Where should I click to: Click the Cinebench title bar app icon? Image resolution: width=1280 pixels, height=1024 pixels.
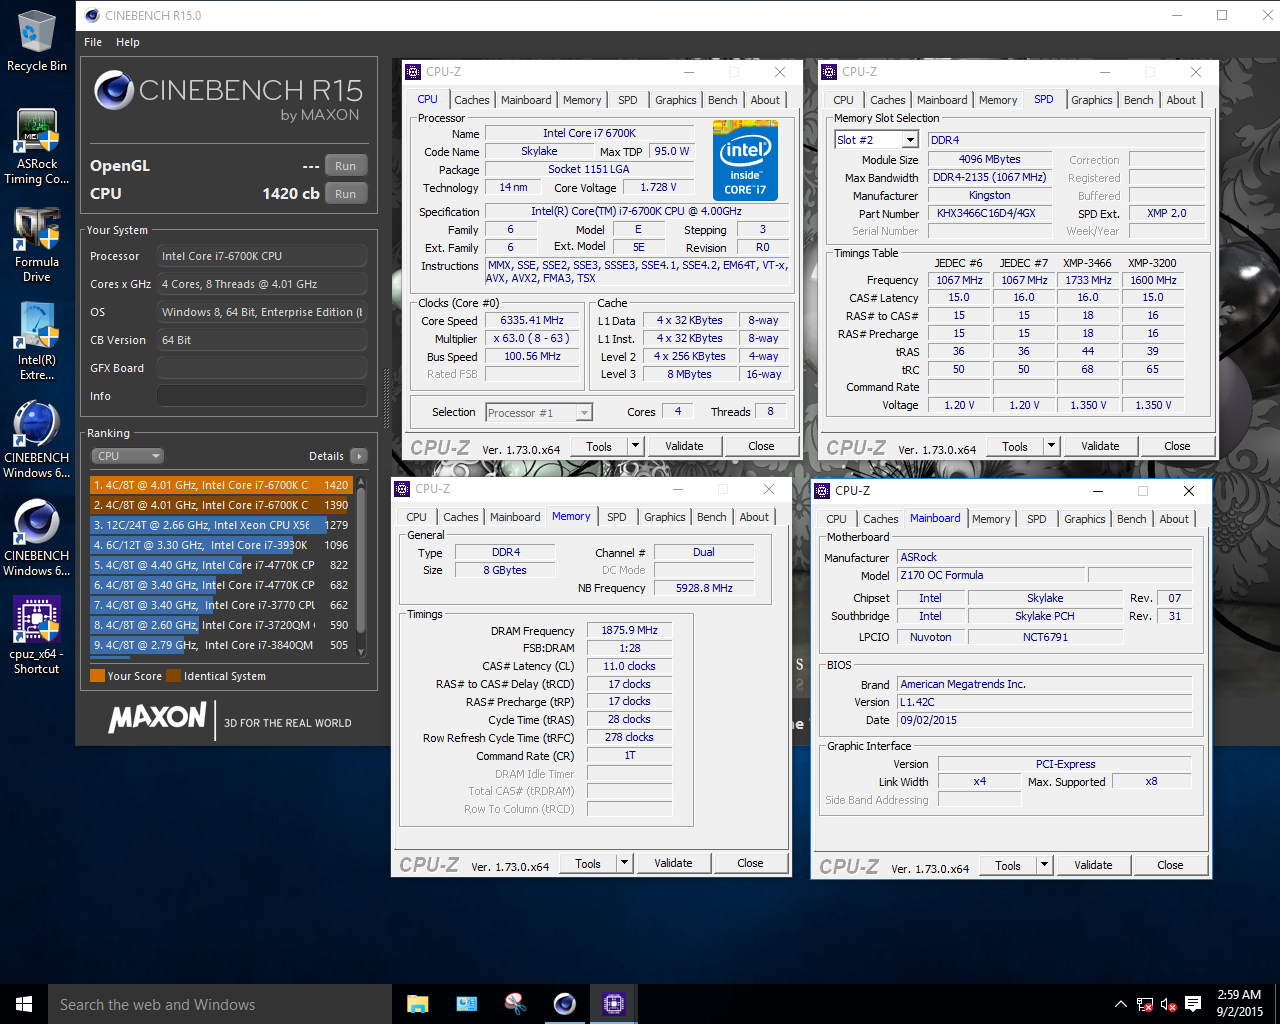pos(92,15)
